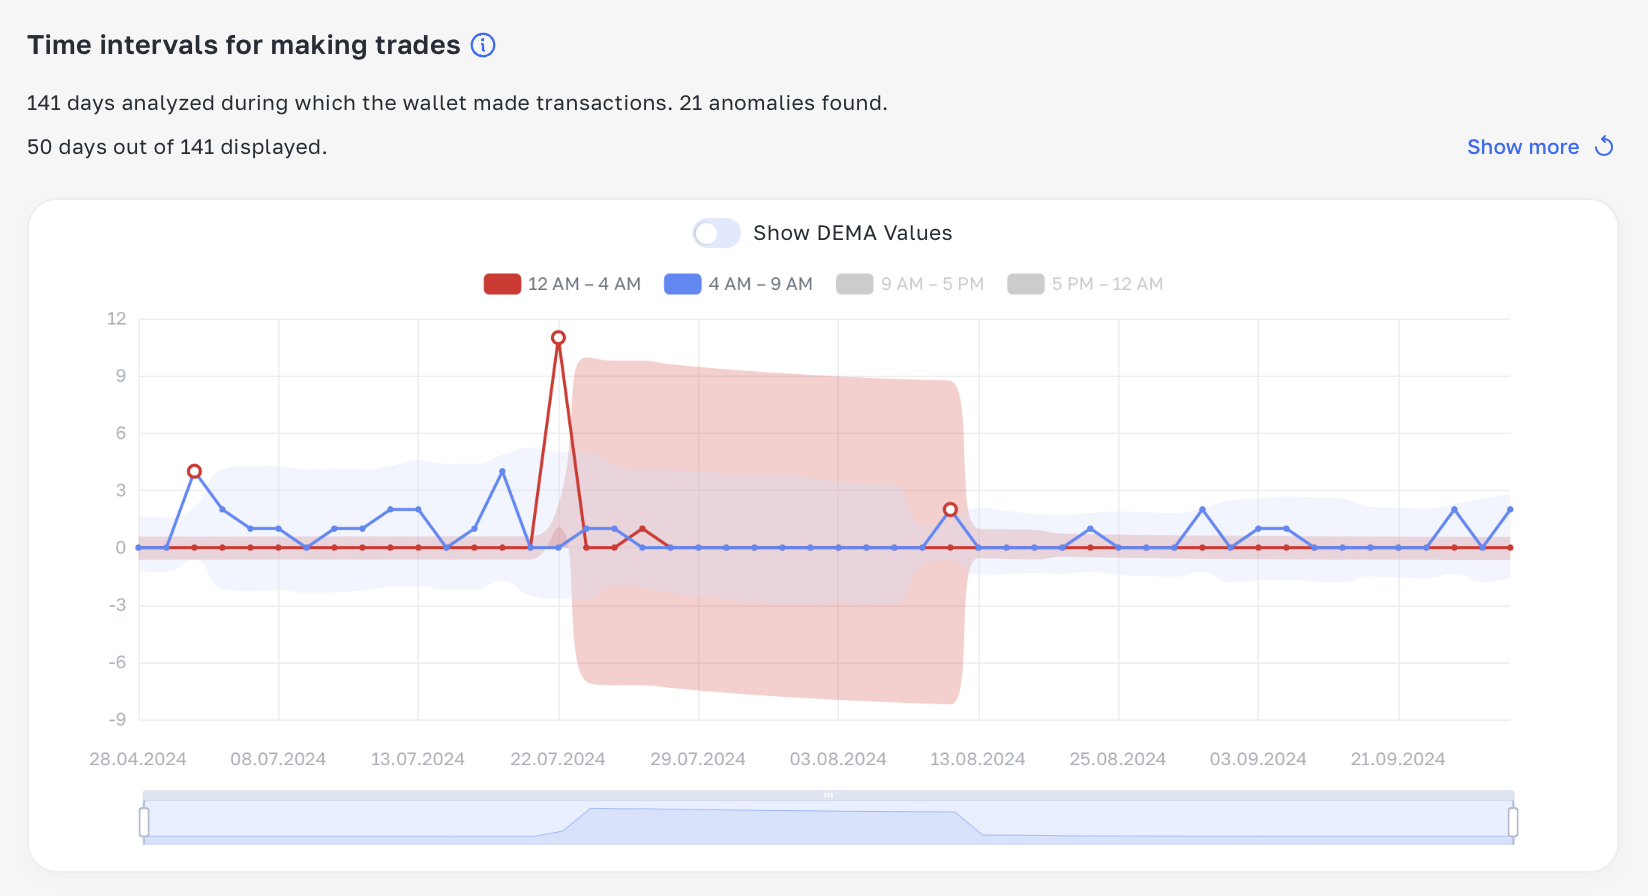Click the Show more link

pyautogui.click(x=1523, y=147)
